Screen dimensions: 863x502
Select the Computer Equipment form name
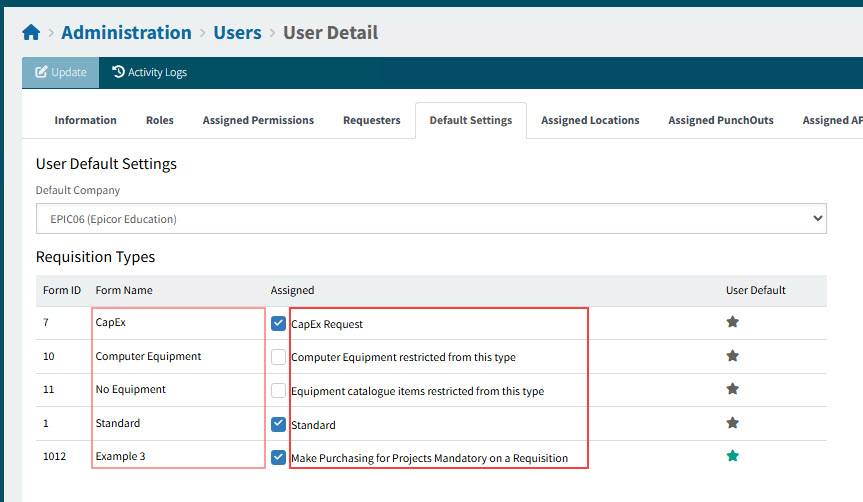(148, 356)
